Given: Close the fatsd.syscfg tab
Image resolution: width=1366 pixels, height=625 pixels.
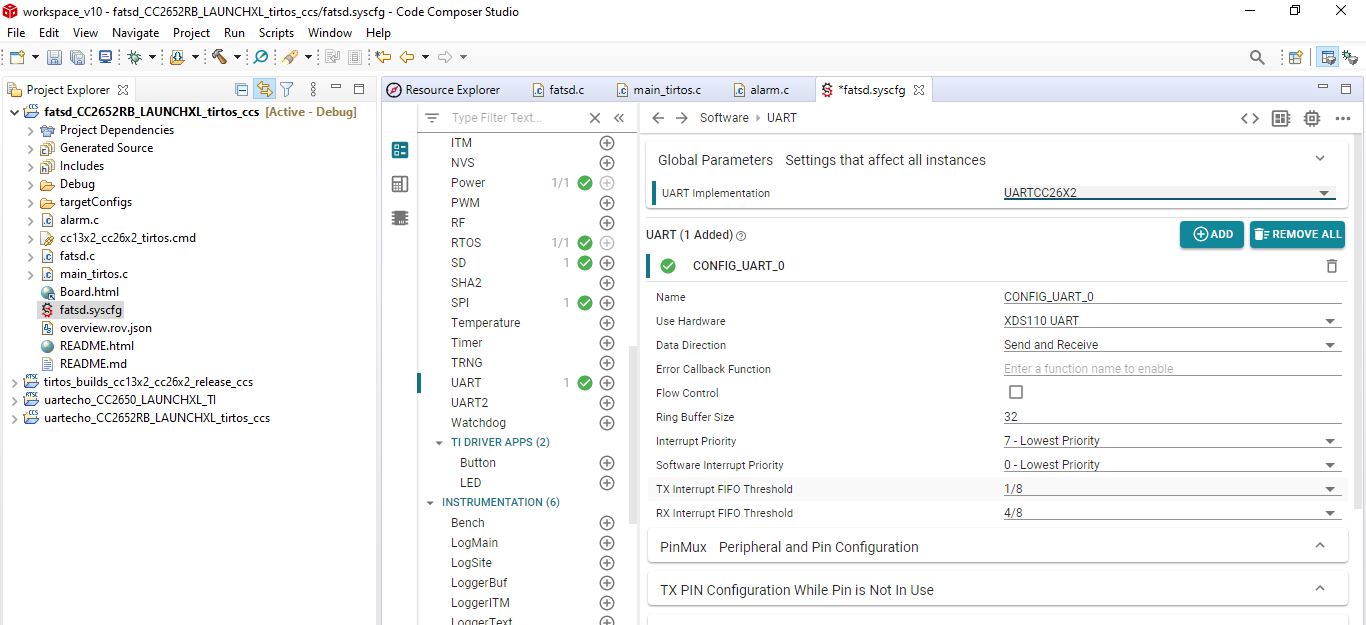Looking at the screenshot, I should tap(918, 90).
